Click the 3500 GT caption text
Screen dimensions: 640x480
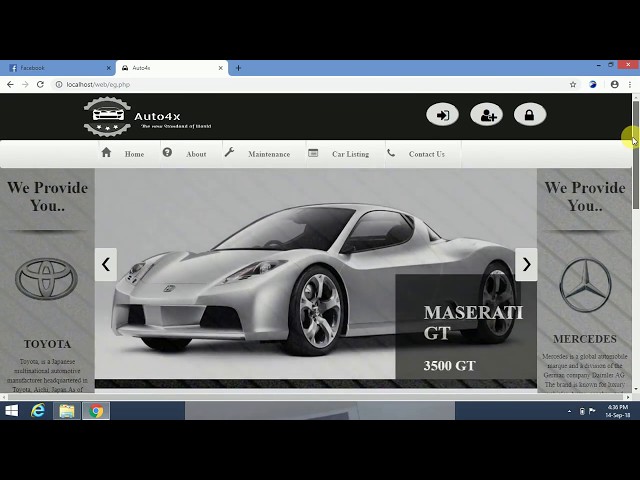point(449,366)
